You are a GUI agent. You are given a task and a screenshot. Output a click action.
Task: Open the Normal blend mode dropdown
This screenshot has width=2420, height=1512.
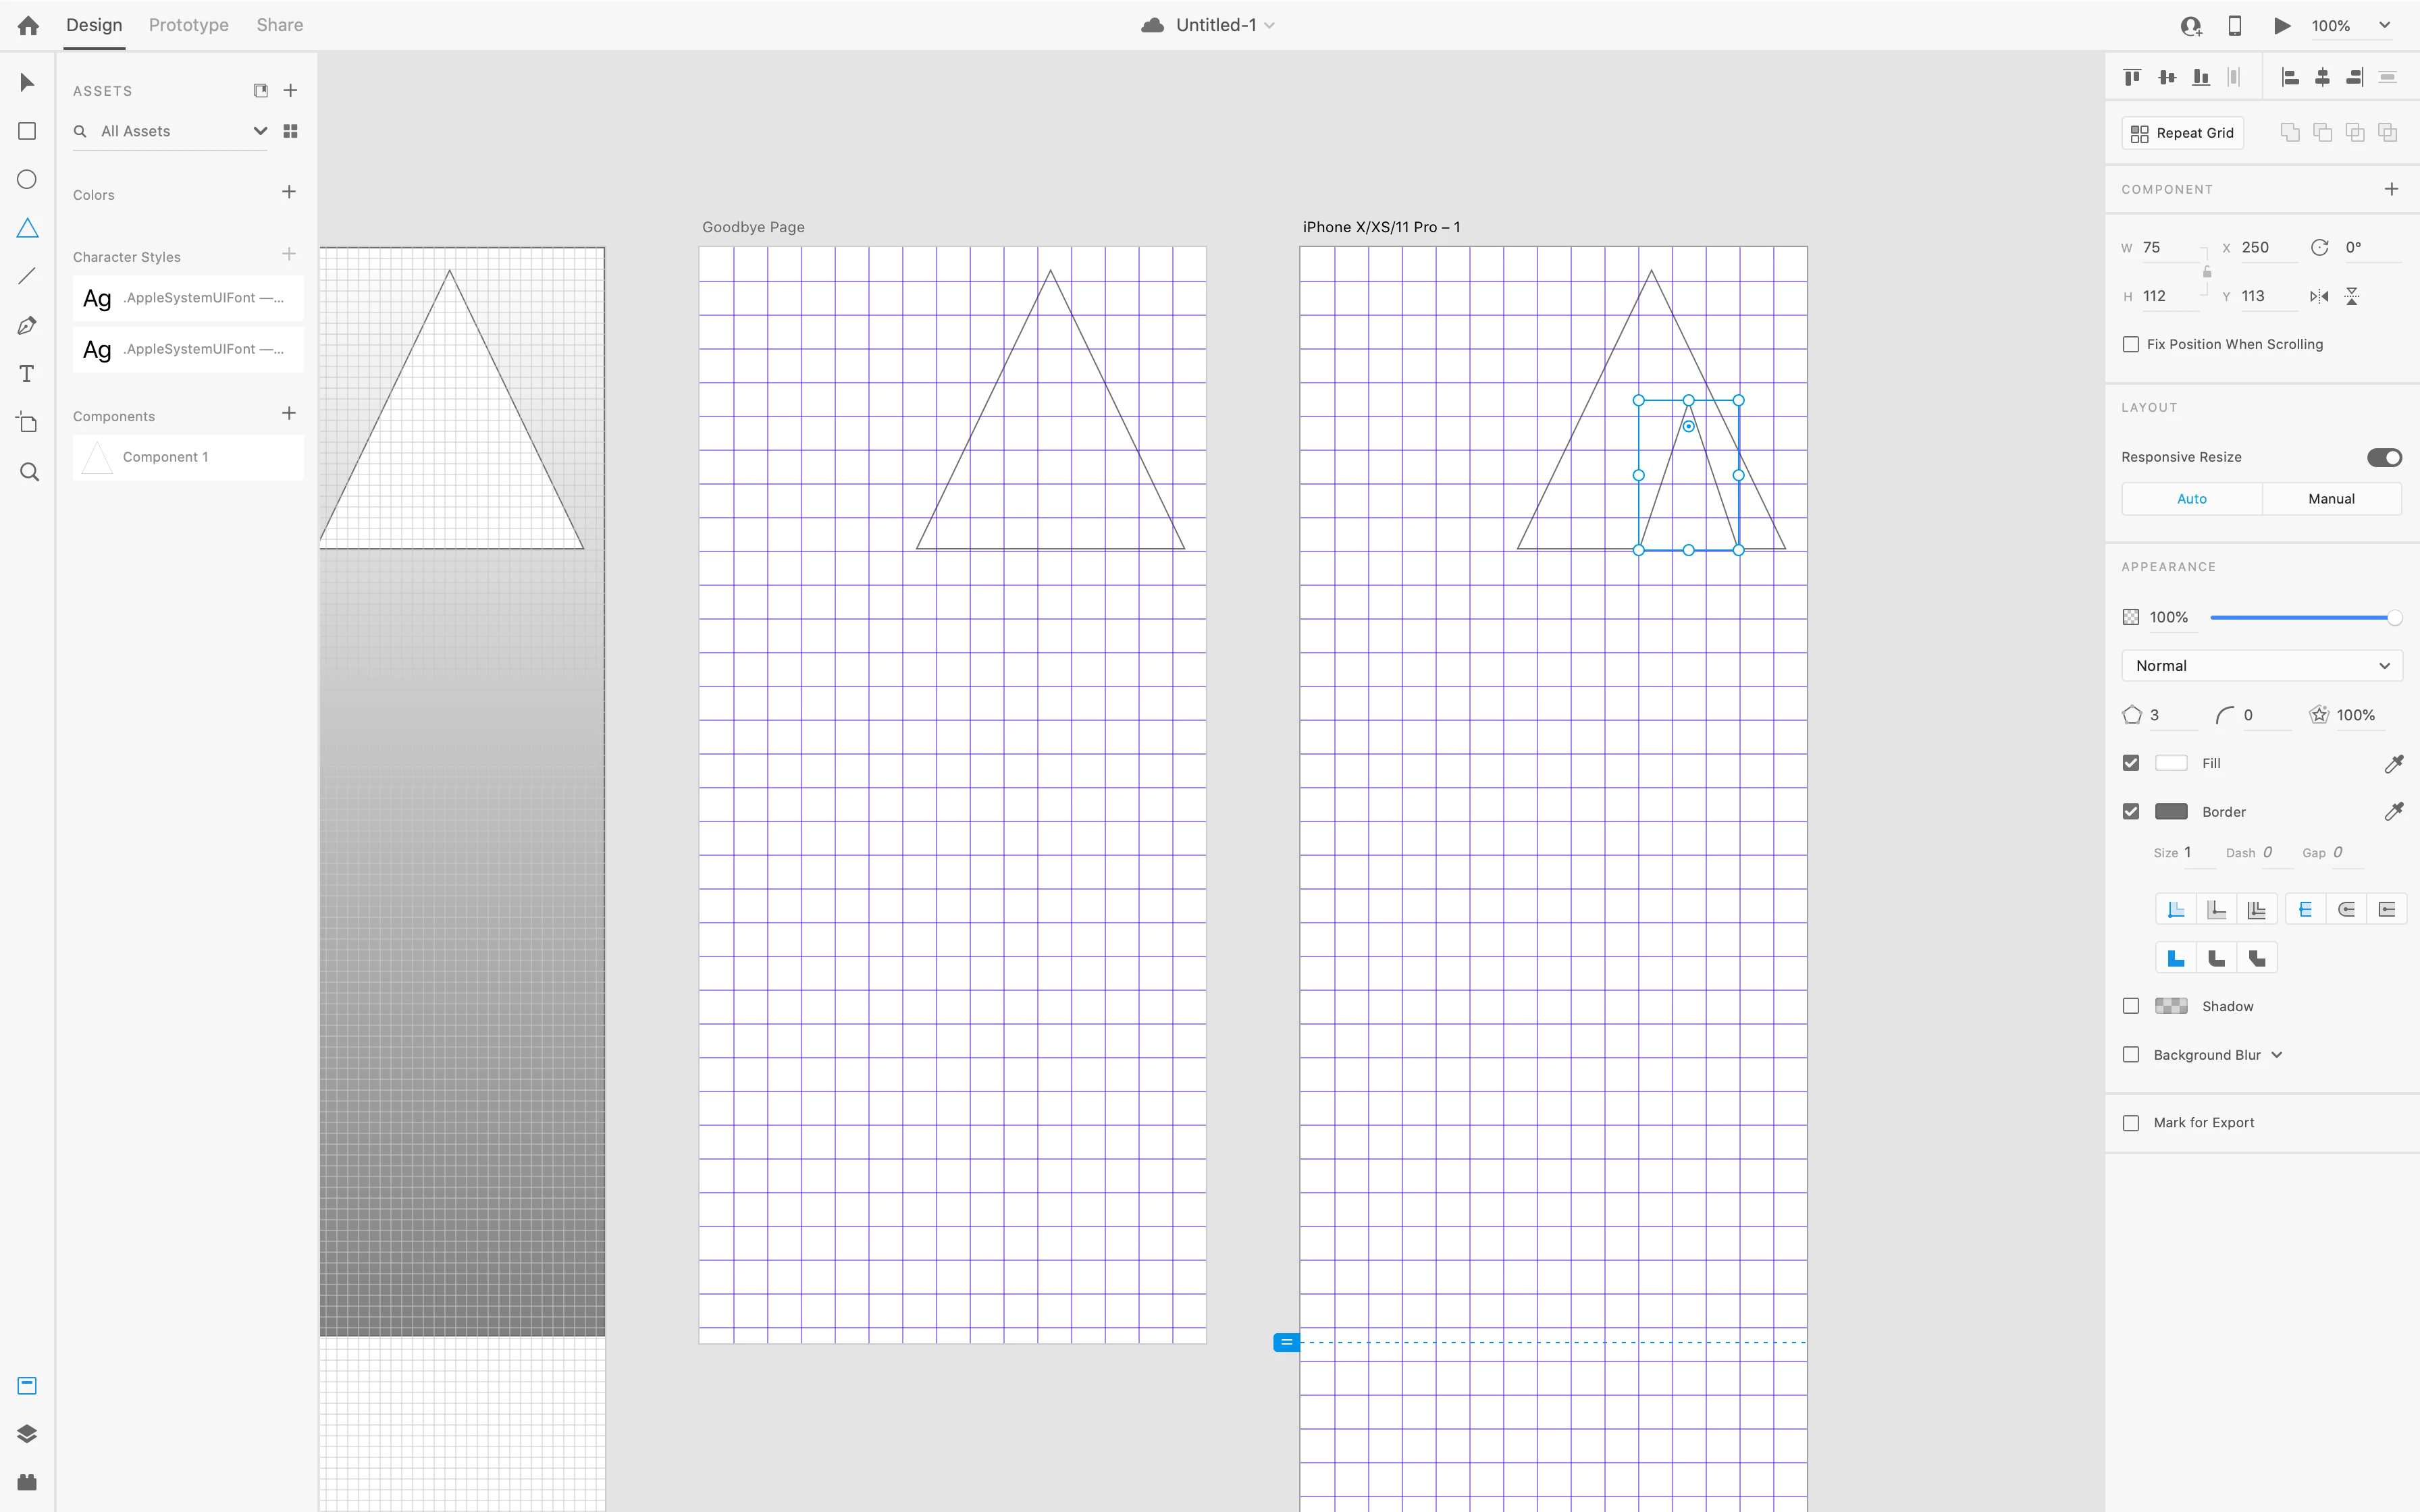click(x=2261, y=666)
